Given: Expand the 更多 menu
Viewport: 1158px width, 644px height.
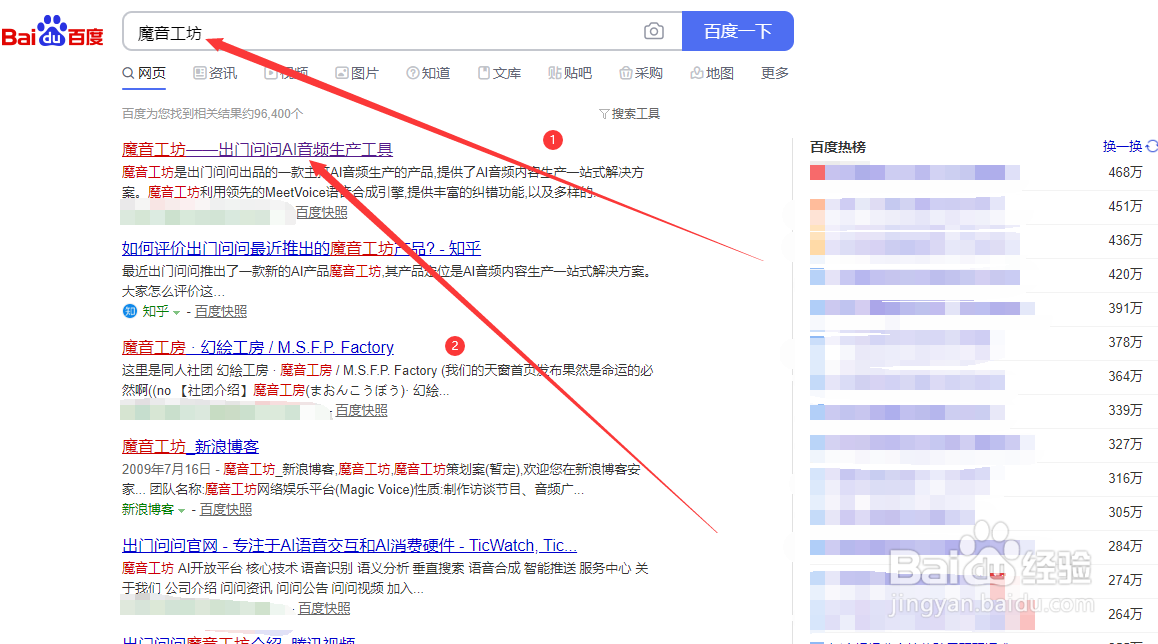Looking at the screenshot, I should (775, 73).
